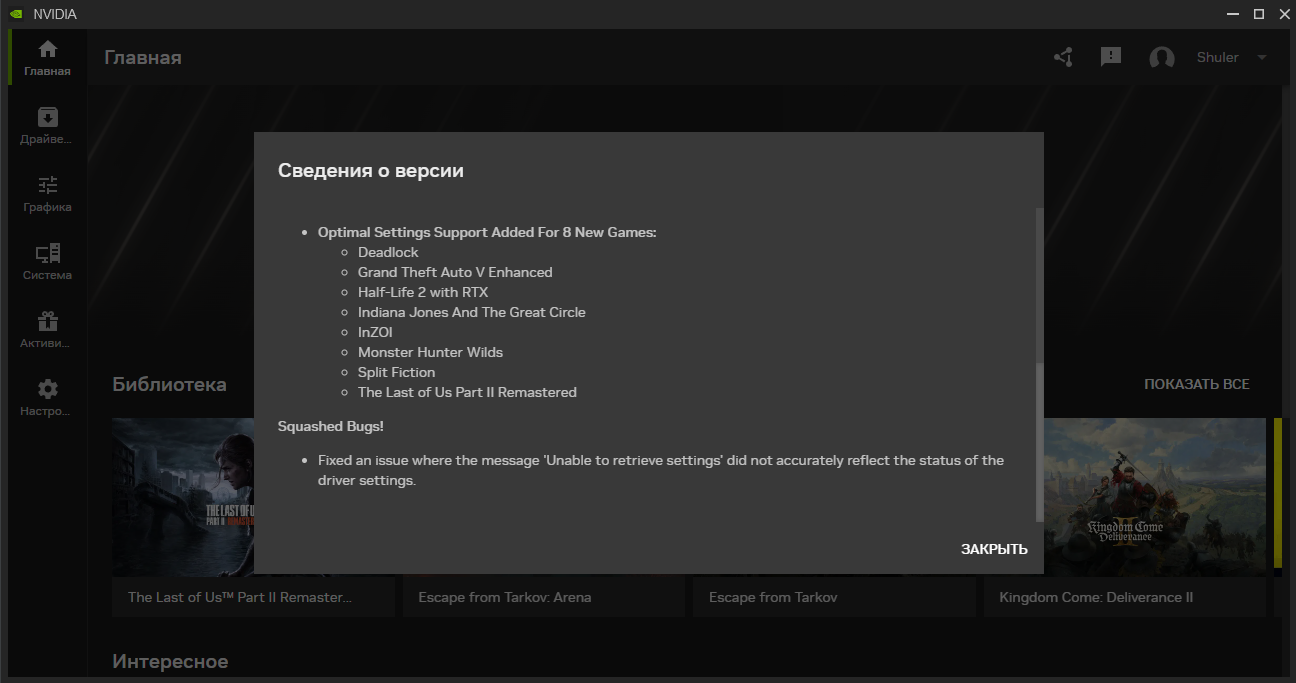Click the share icon in top bar
The width and height of the screenshot is (1296, 683).
1063,57
